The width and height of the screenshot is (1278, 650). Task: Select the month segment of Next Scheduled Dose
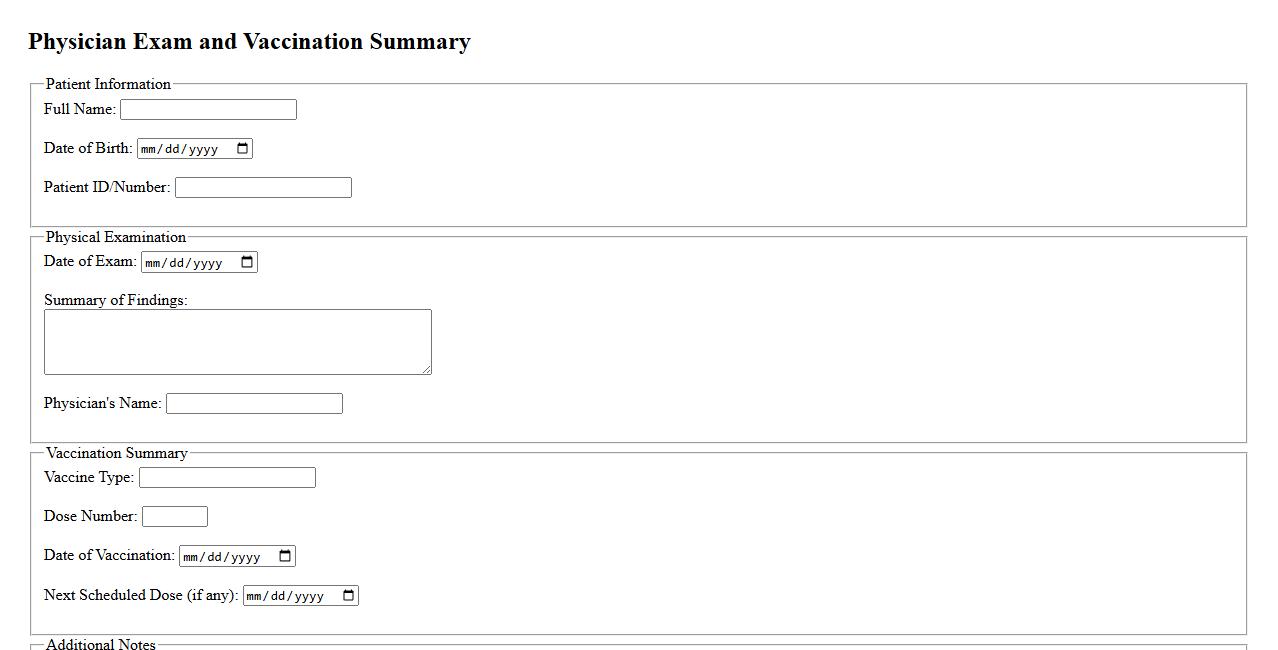256,597
